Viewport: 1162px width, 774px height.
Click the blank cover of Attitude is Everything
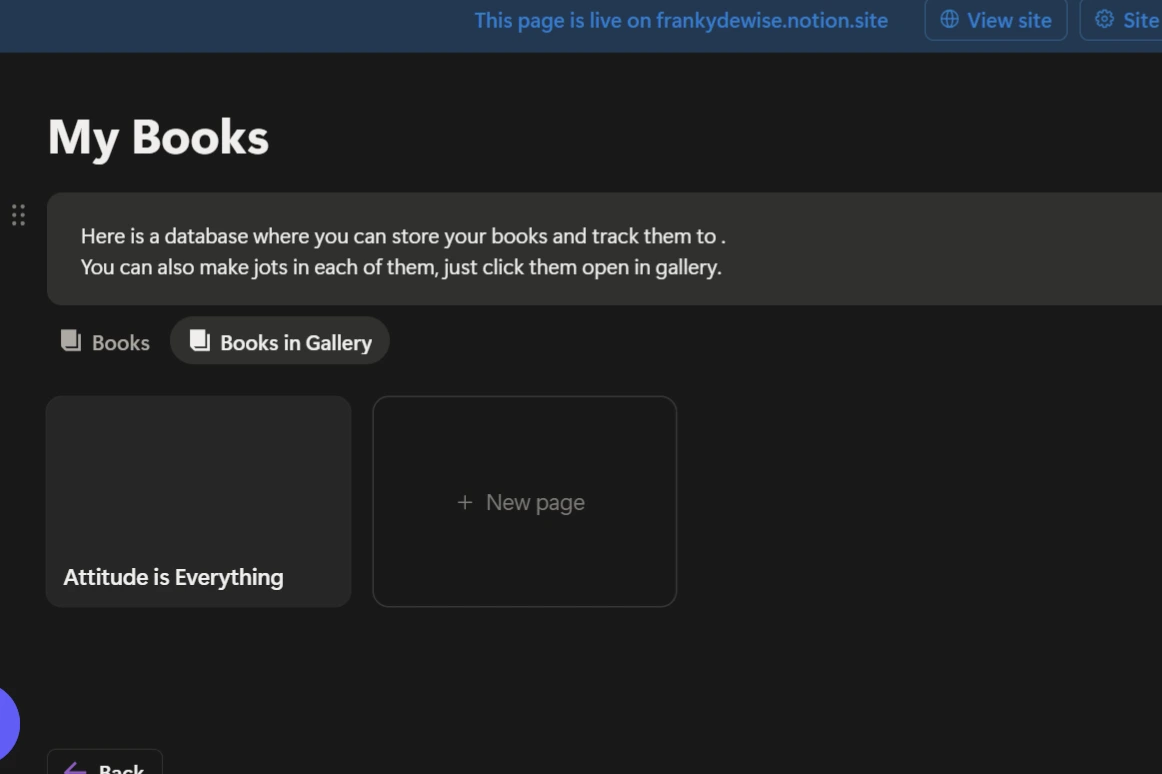[x=197, y=470]
